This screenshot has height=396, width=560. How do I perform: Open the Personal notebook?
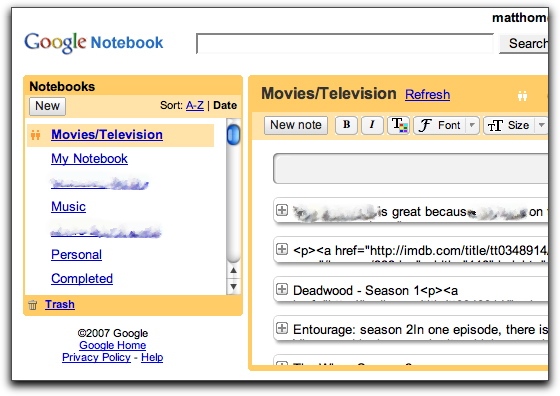[76, 255]
